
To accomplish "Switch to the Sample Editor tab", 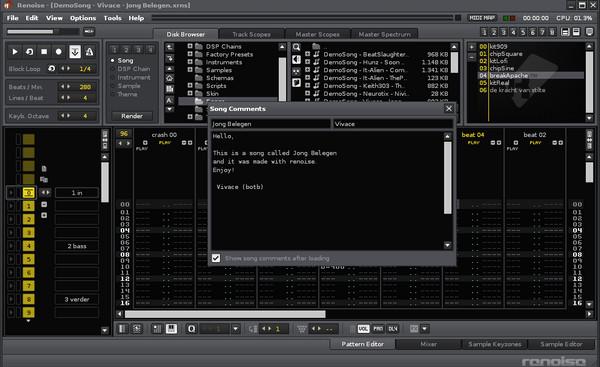I will tap(561, 344).
